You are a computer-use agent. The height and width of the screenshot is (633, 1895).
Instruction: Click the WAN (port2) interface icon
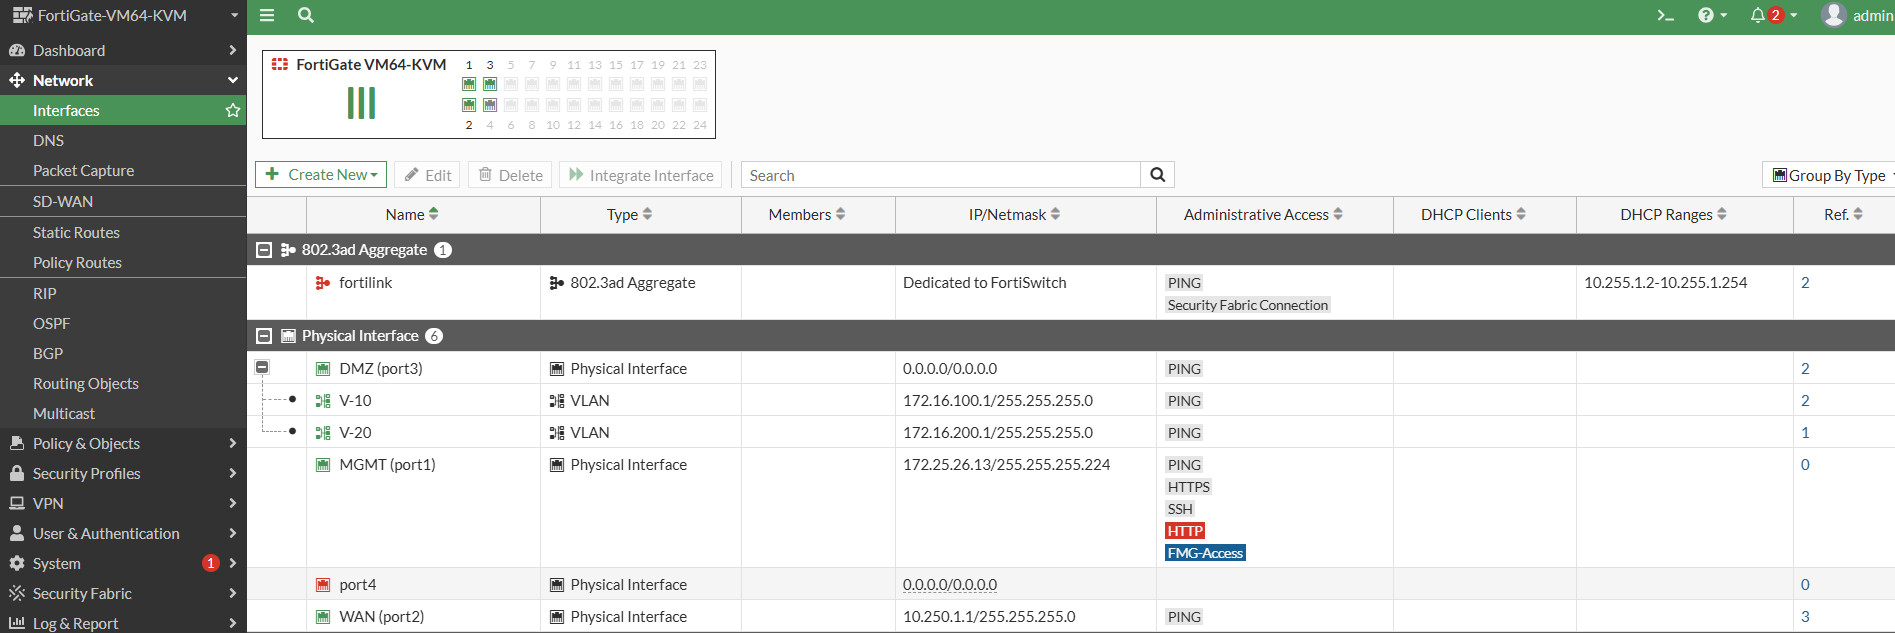pos(323,617)
